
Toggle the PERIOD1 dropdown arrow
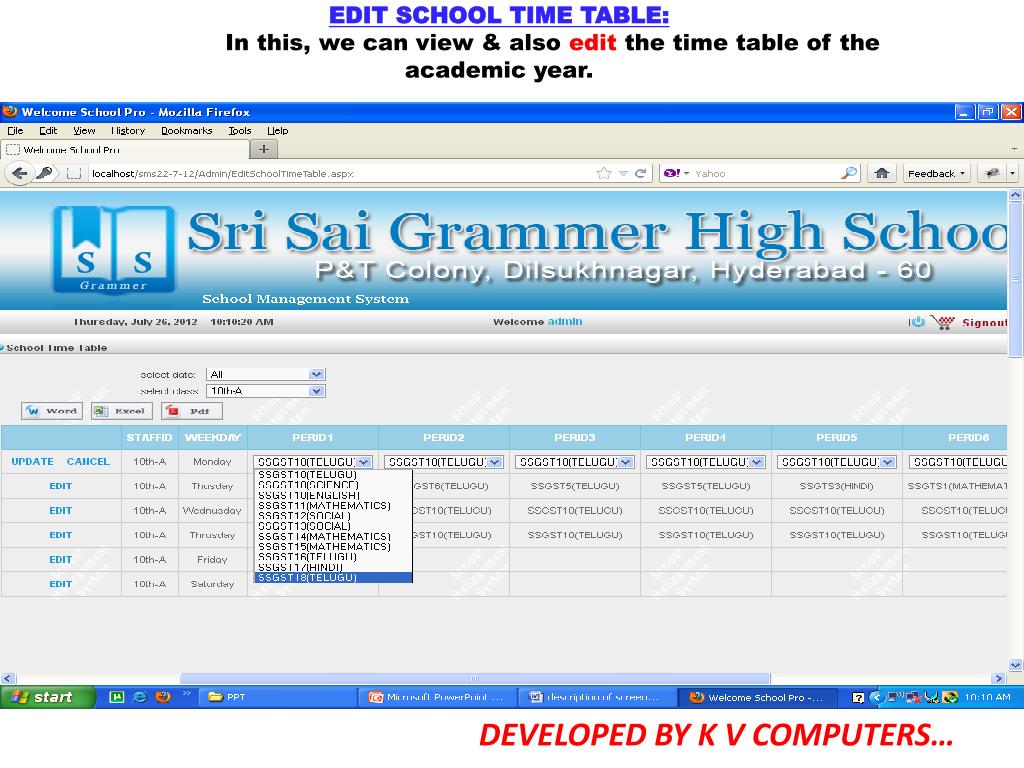click(364, 462)
